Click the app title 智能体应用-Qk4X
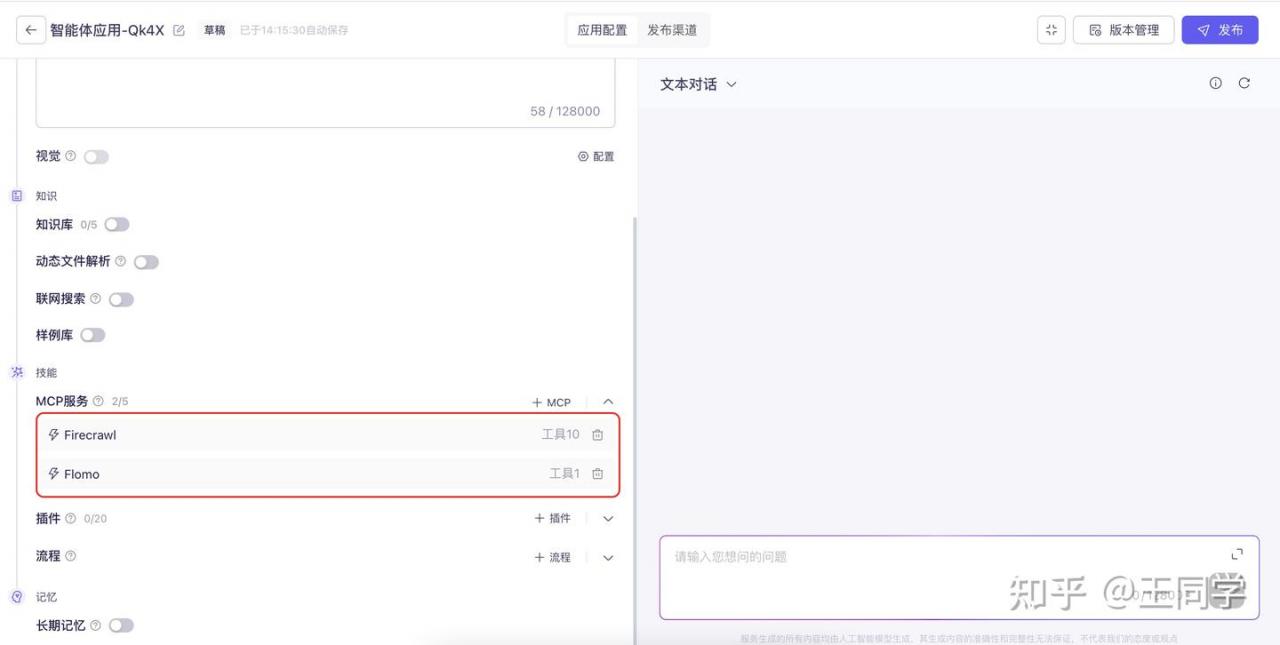 pyautogui.click(x=107, y=30)
